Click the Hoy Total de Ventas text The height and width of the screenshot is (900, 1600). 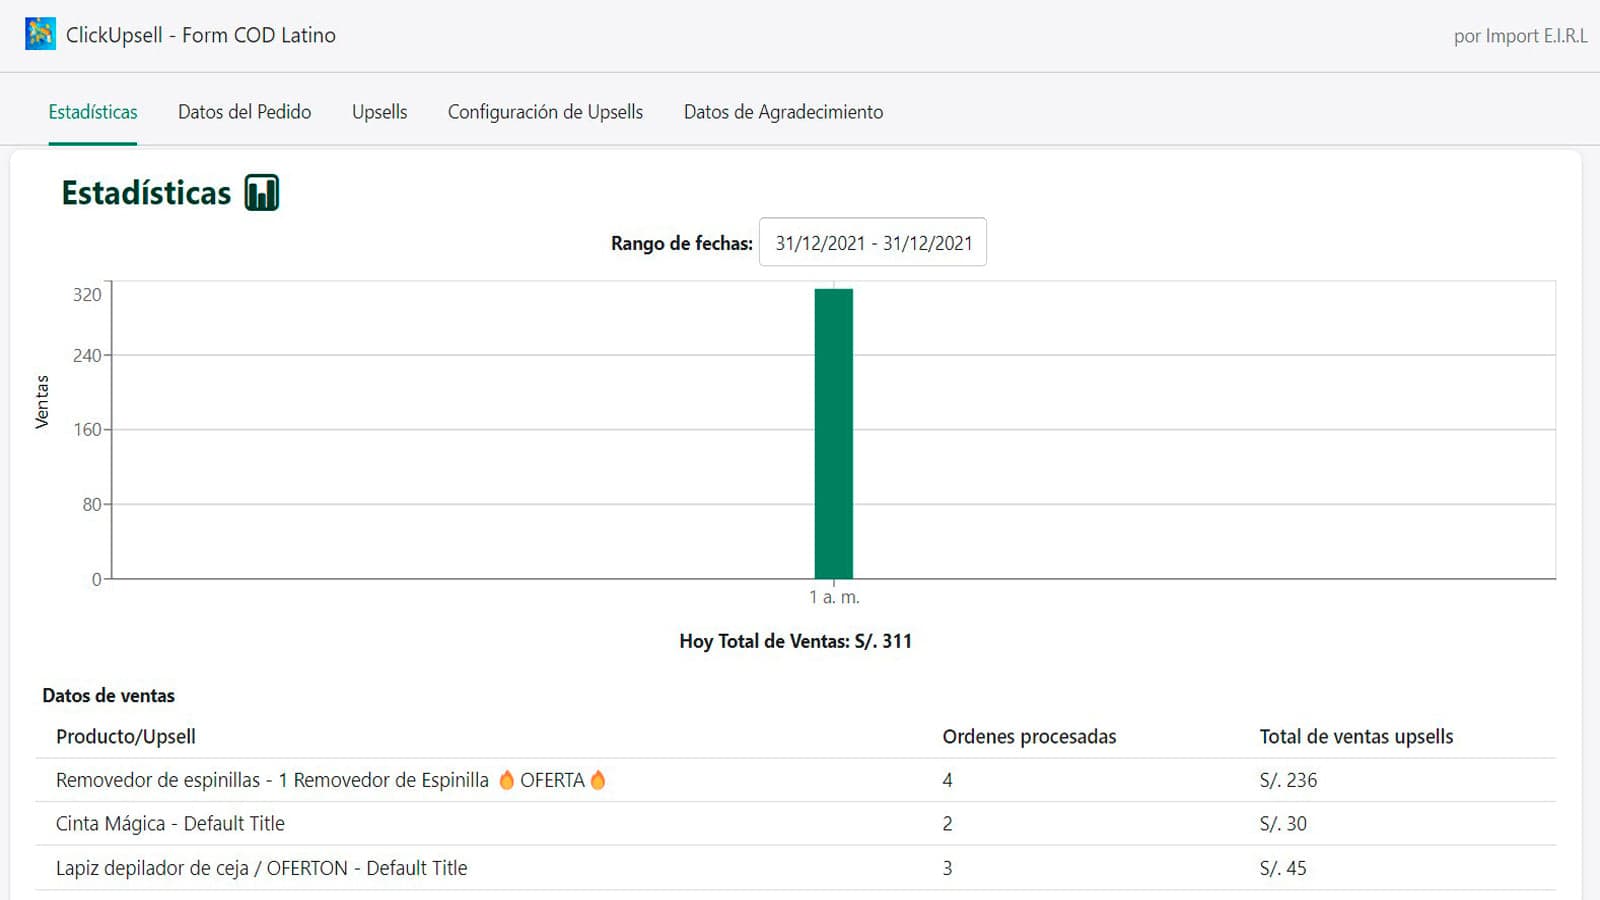[x=795, y=641]
